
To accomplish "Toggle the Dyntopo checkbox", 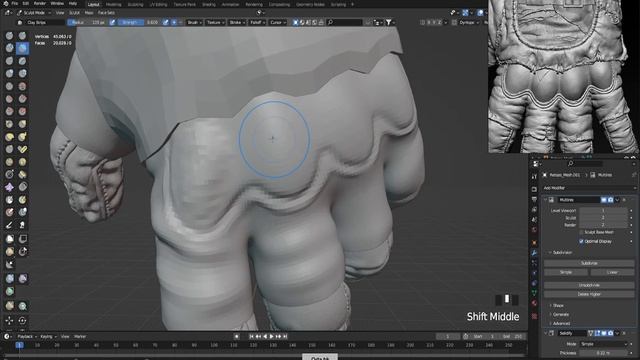I will point(454,22).
